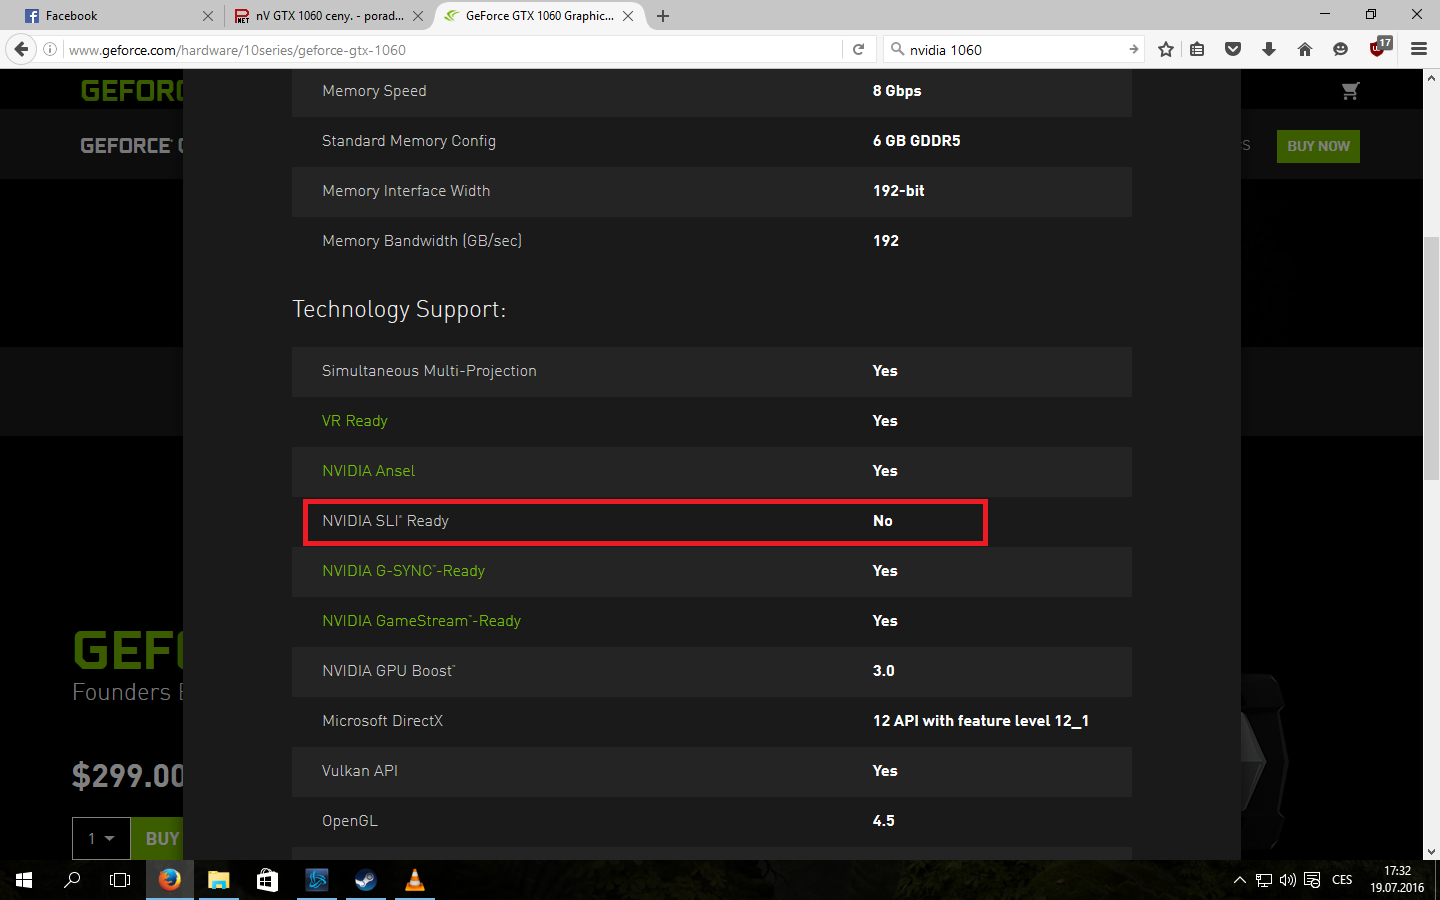This screenshot has height=900, width=1440.
Task: Open the taskbar clock showing 17:32
Action: 1397,880
